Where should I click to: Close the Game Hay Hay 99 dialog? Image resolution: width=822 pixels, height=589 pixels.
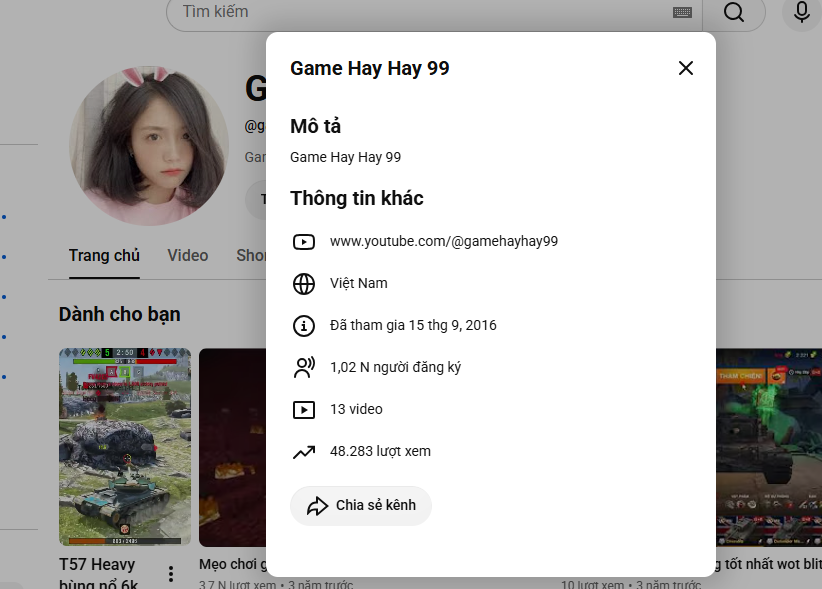pos(686,68)
